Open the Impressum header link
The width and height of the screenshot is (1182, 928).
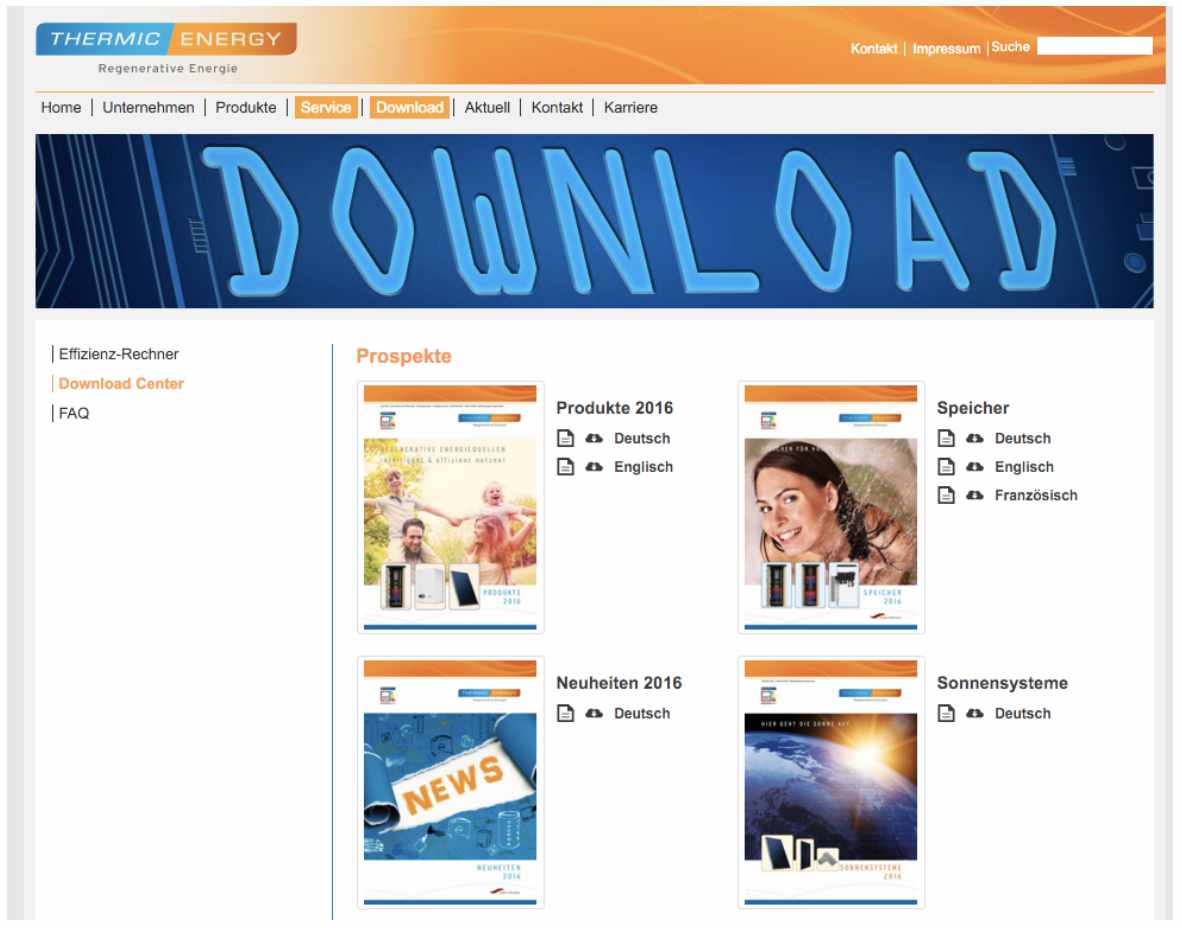(x=947, y=49)
